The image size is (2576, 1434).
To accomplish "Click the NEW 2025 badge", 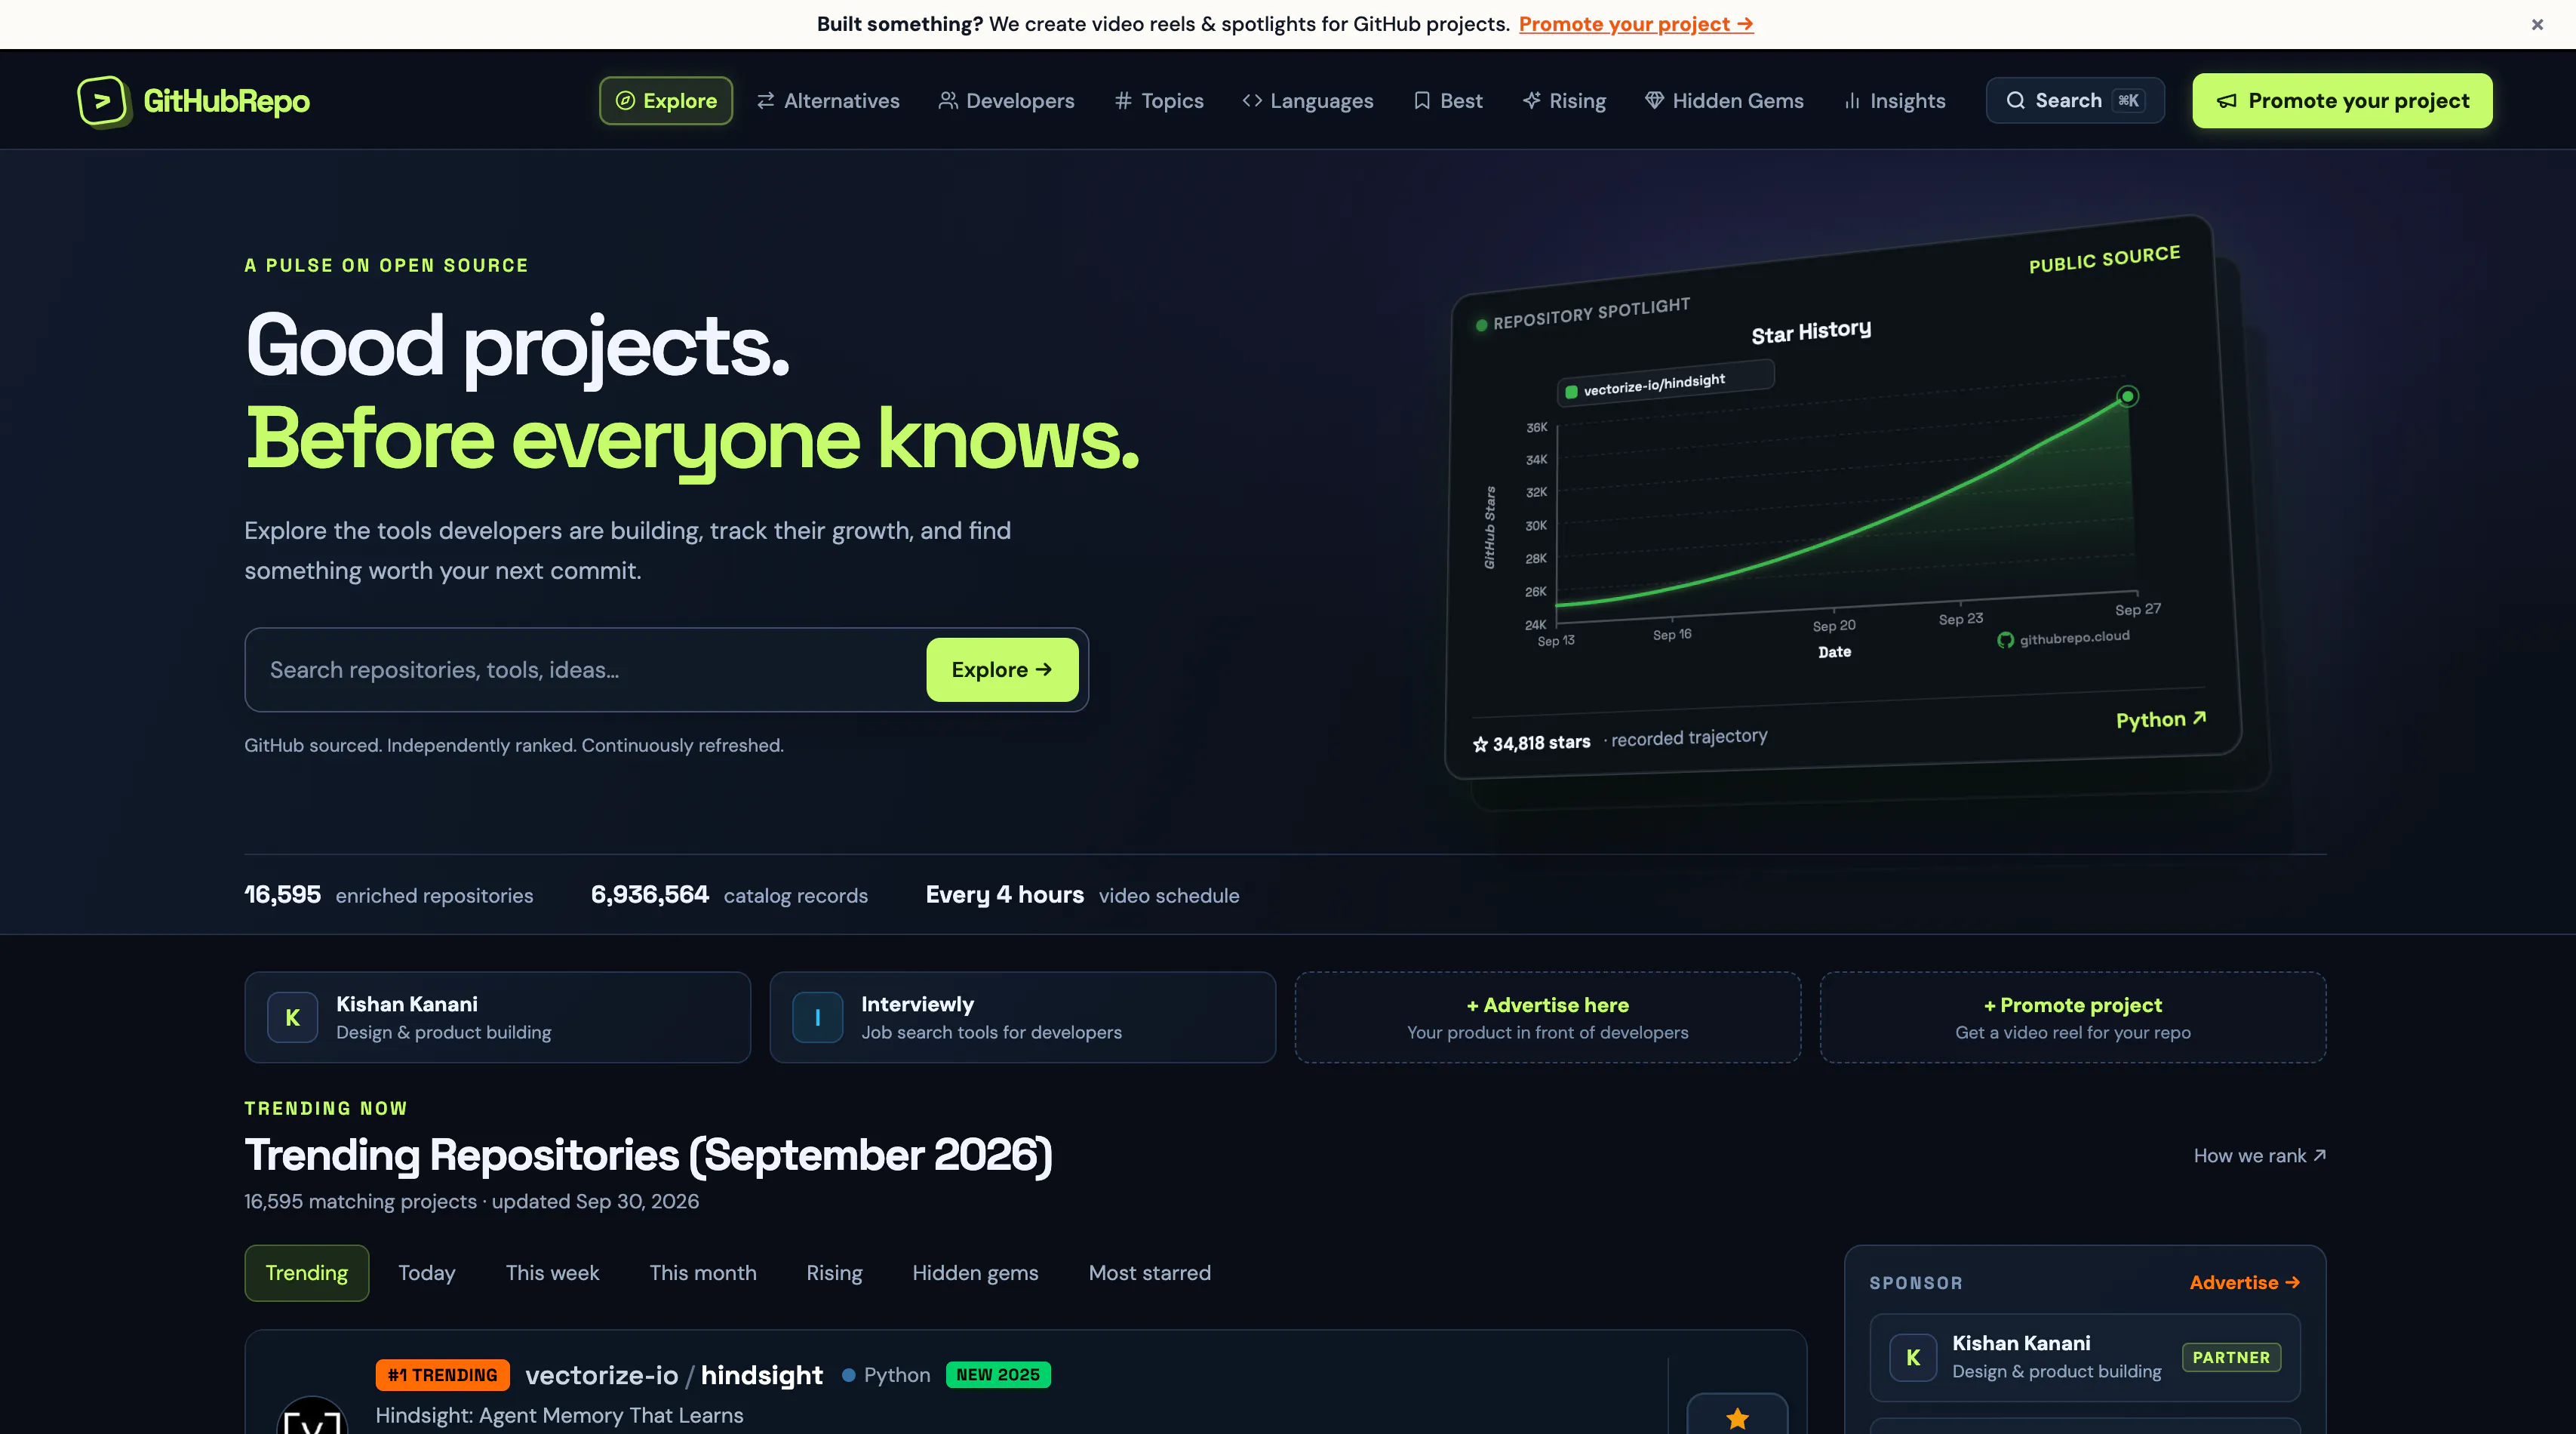I will point(998,1375).
